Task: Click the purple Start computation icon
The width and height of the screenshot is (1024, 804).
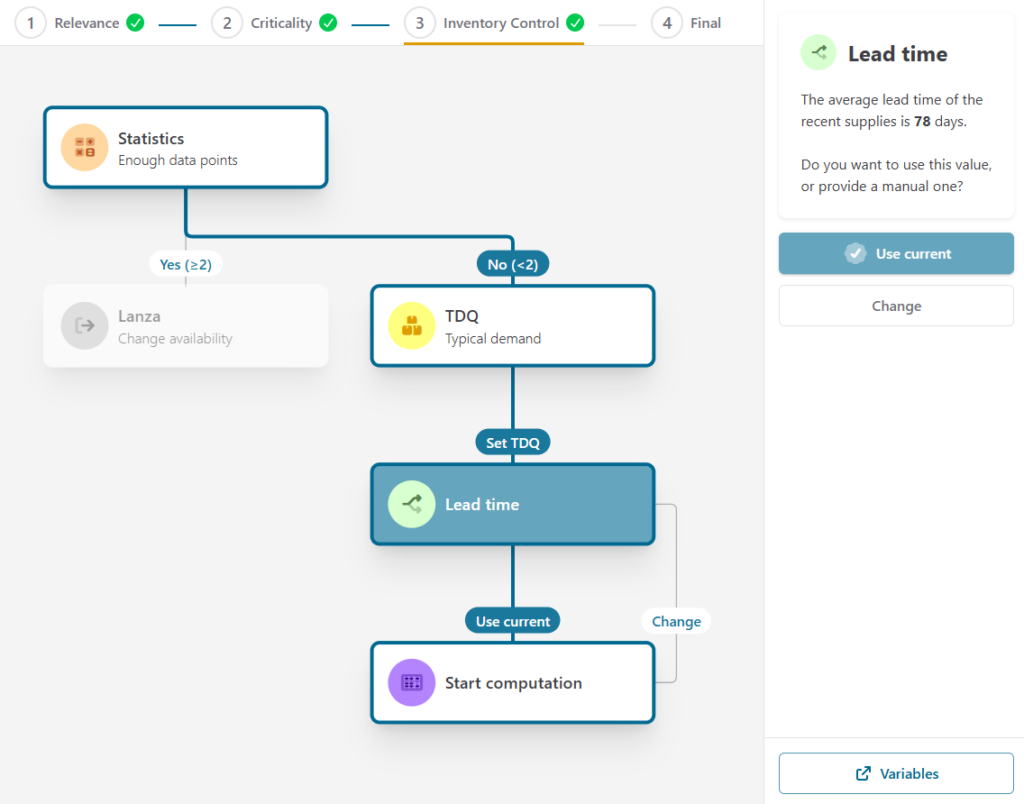Action: point(411,683)
